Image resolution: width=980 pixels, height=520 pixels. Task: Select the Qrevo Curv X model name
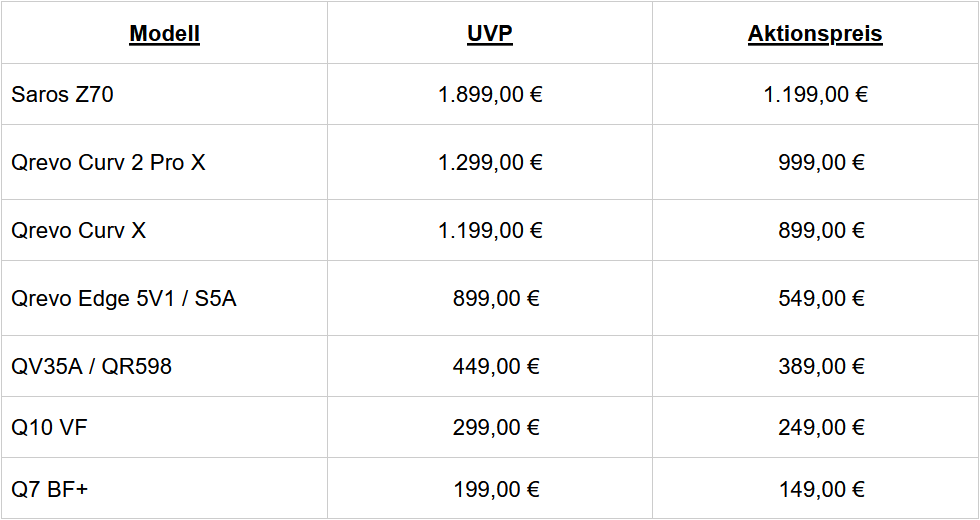tap(78, 230)
